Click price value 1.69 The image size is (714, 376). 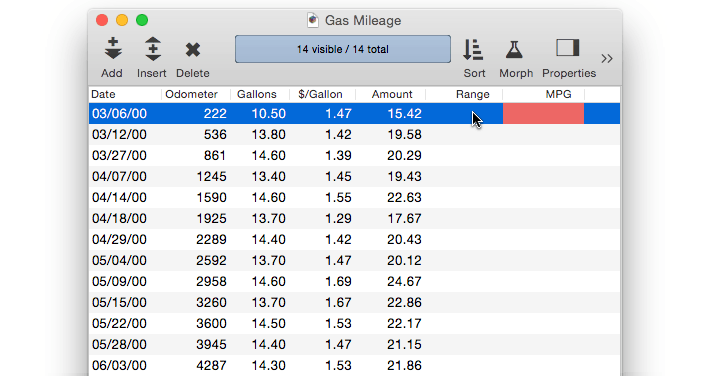pyautogui.click(x=338, y=281)
